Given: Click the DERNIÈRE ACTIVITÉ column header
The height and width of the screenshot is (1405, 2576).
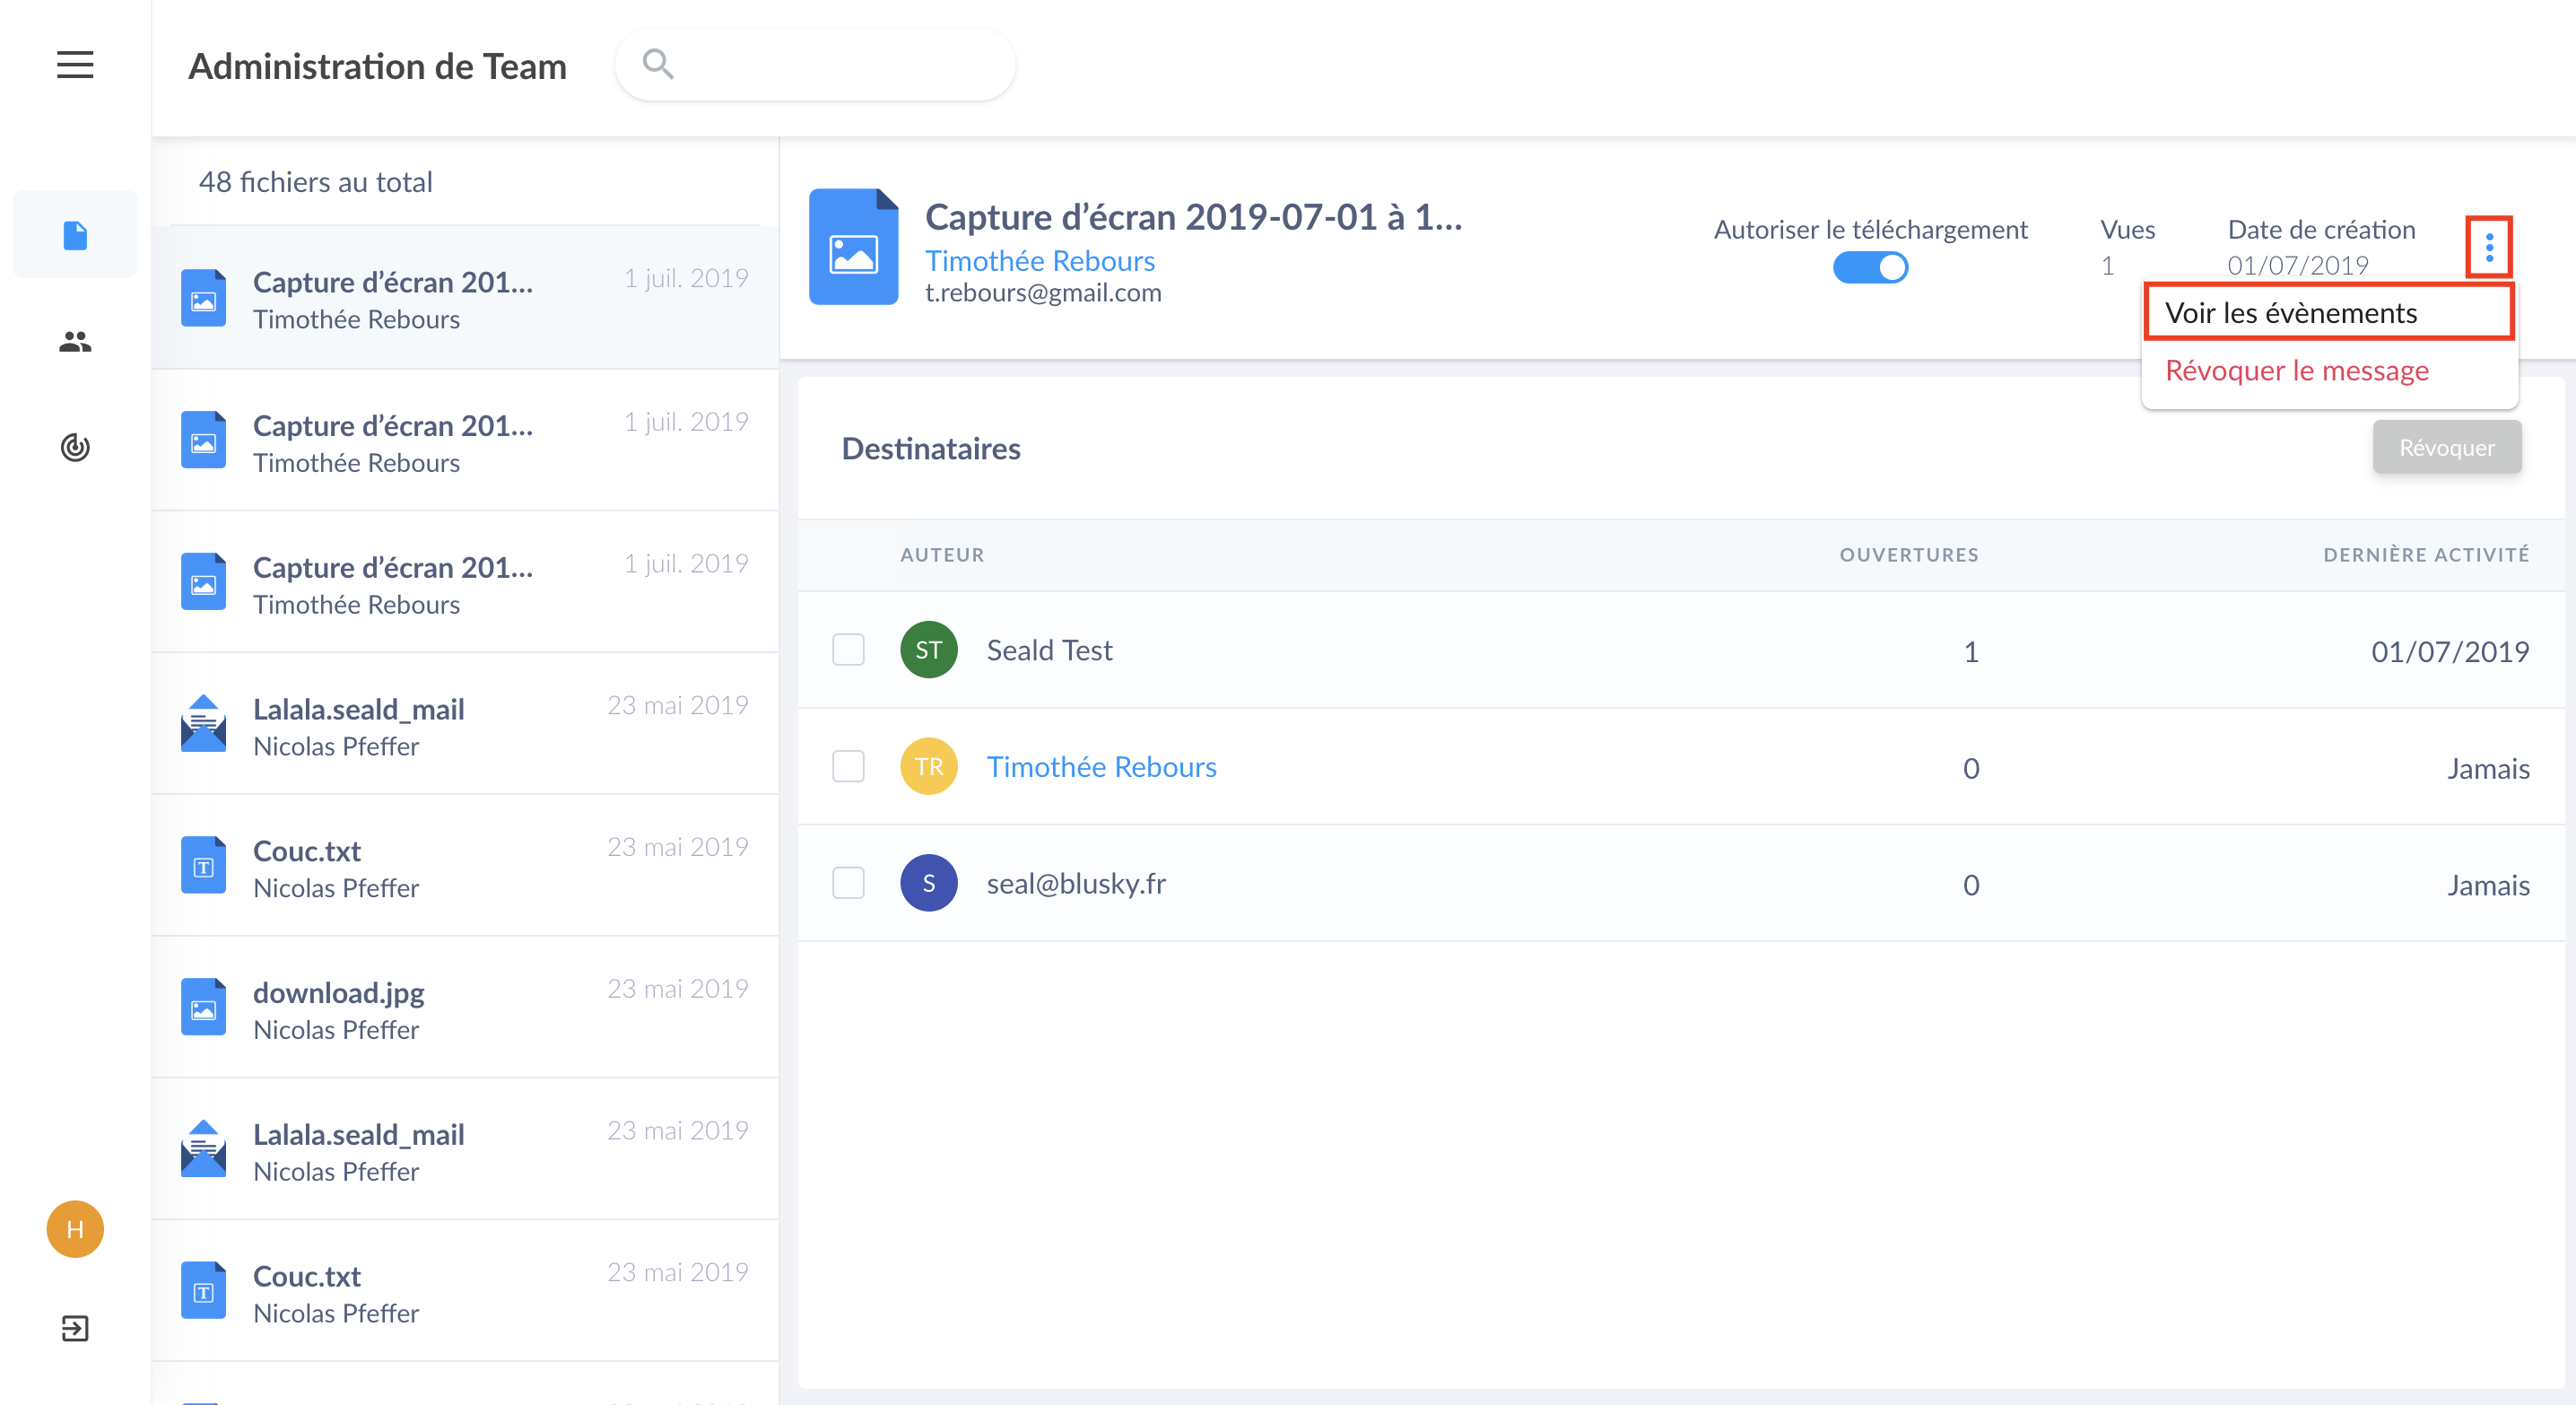Looking at the screenshot, I should [x=2426, y=555].
